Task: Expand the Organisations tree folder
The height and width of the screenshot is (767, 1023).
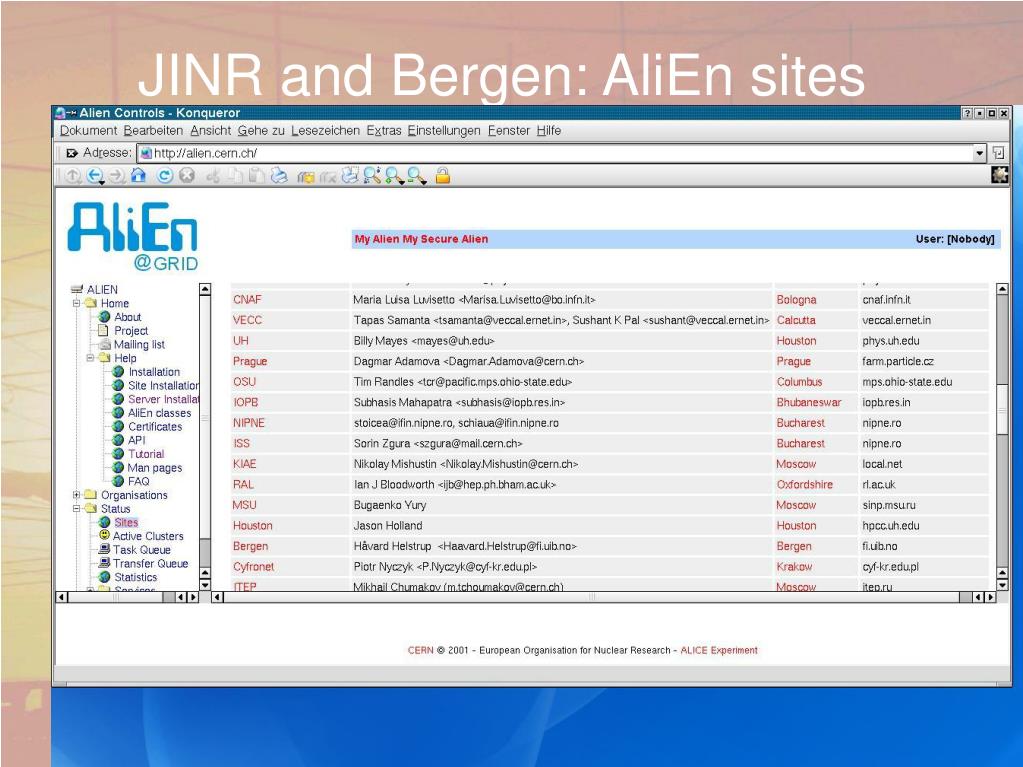Action: pos(76,494)
